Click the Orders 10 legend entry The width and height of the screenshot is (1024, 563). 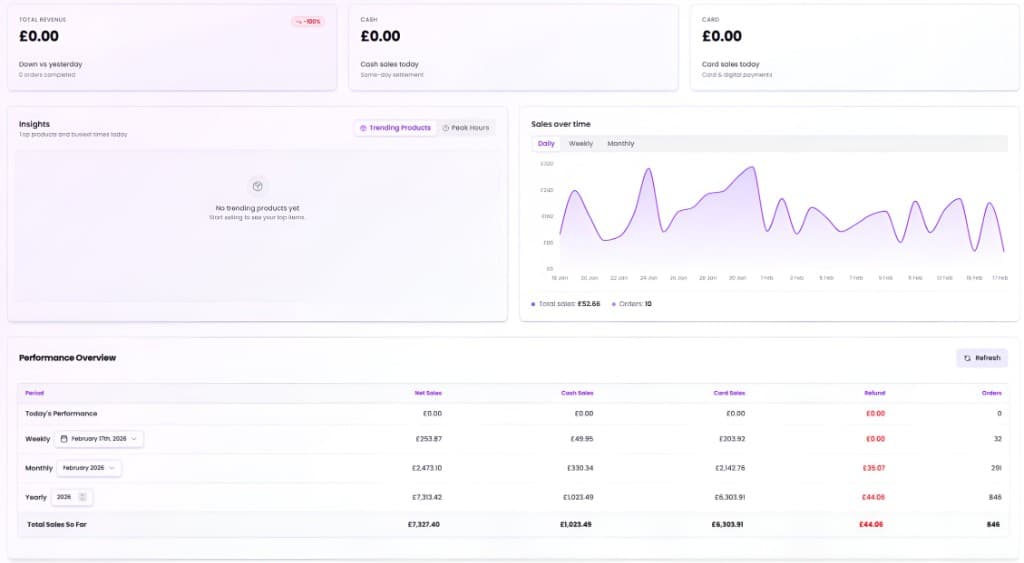tap(632, 304)
